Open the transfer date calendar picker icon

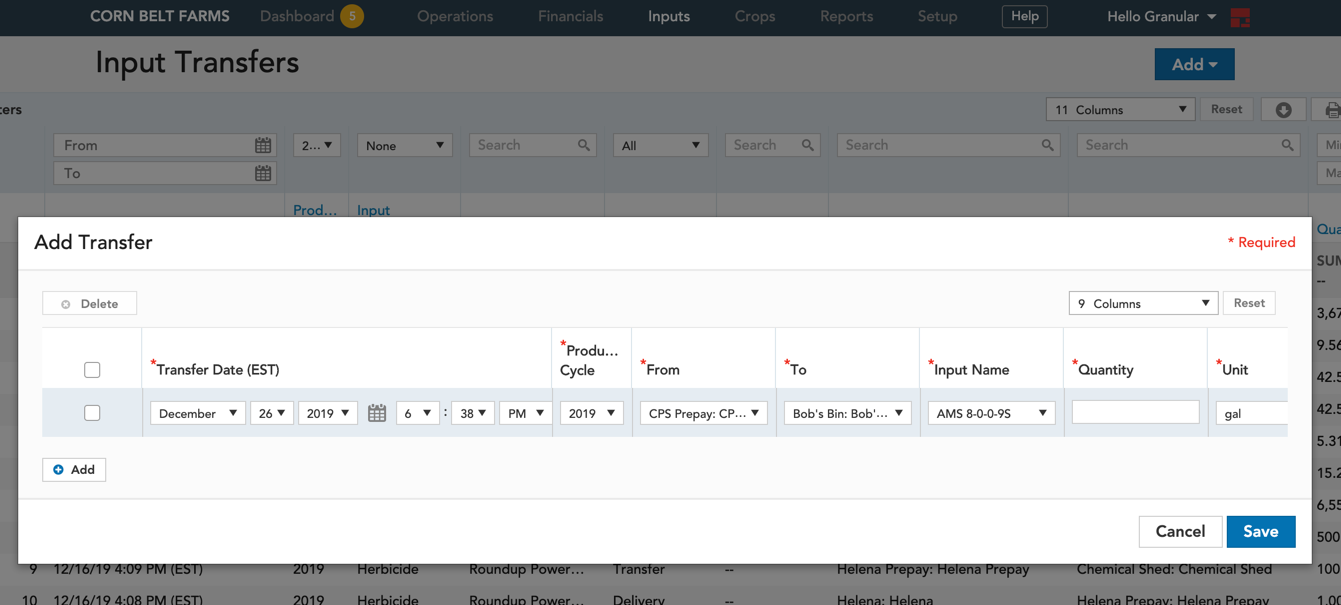pos(377,413)
